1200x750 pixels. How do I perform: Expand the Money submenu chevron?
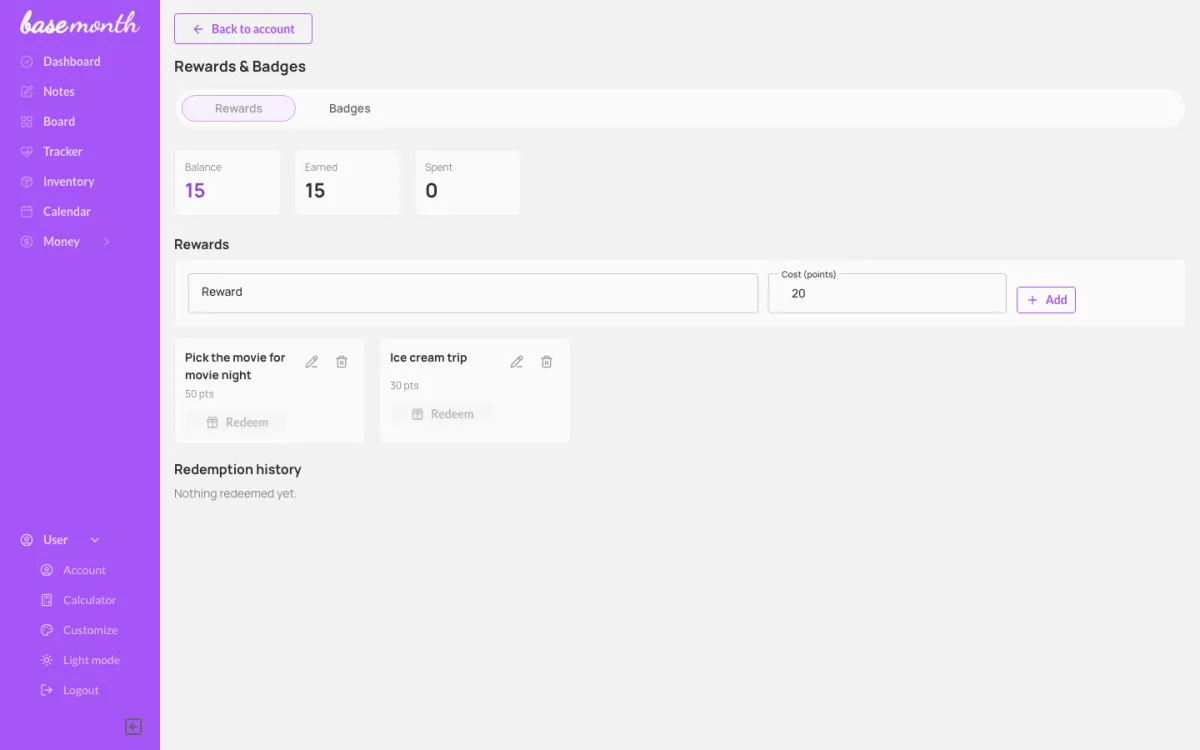point(106,242)
